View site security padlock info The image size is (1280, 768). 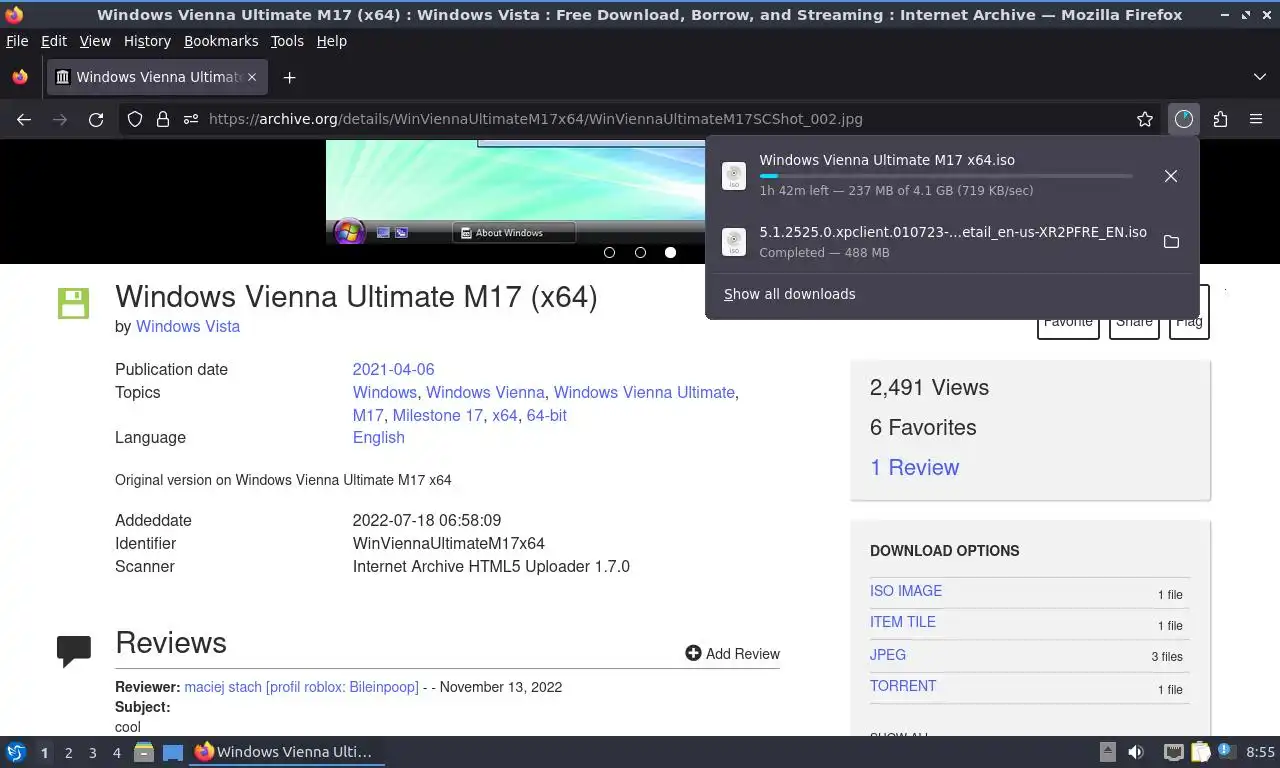click(163, 119)
